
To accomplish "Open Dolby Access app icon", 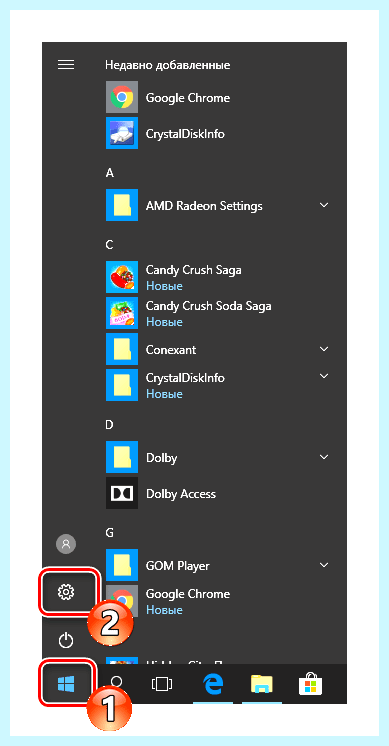I will [122, 493].
